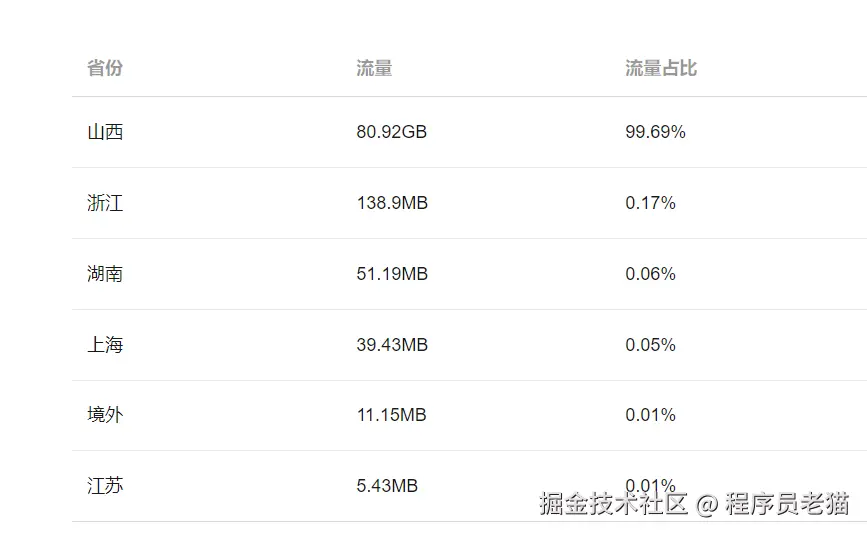Select the 上海 province cell

[x=105, y=345]
